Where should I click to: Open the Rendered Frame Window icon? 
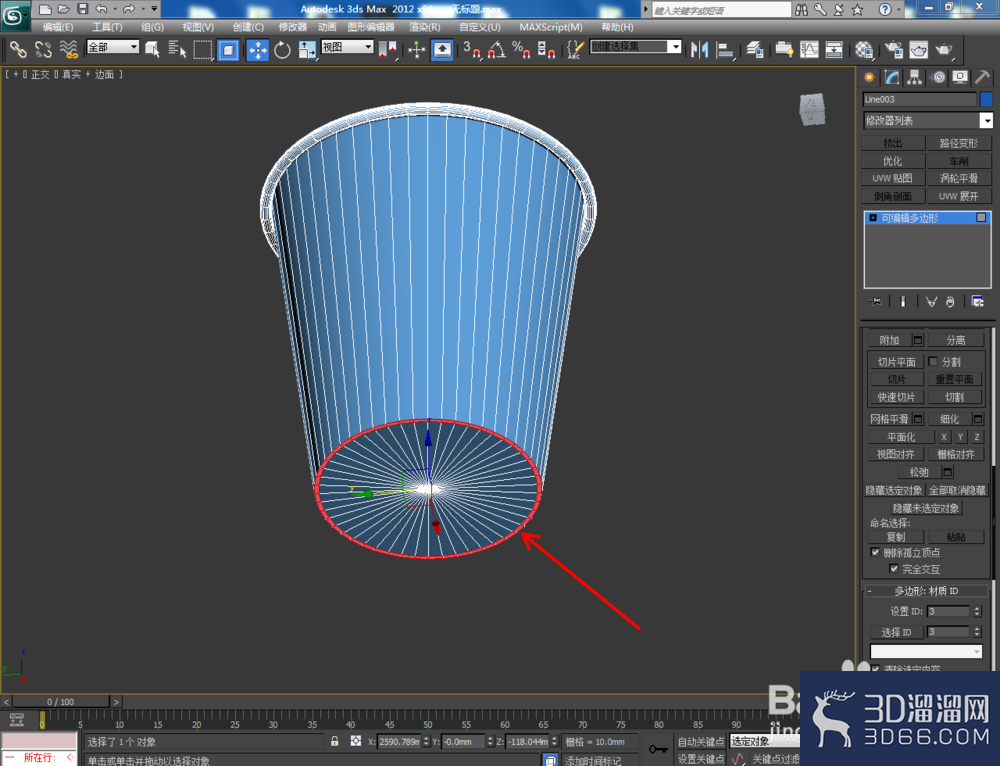(x=918, y=49)
